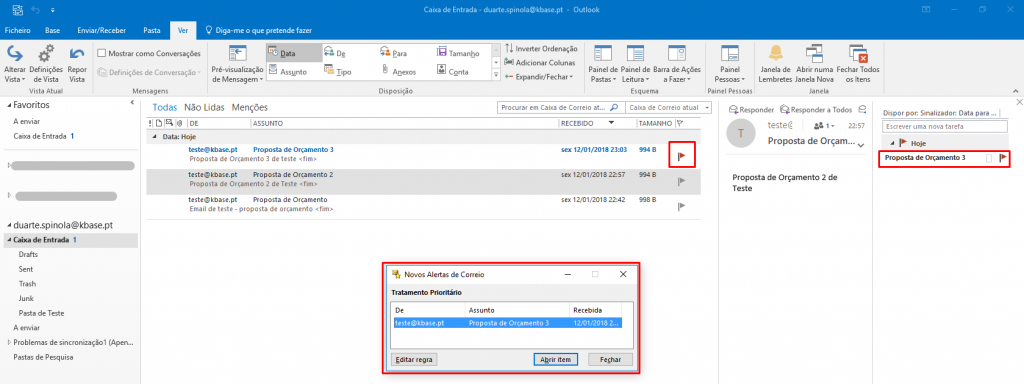Viewport: 1024px width, 384px height.
Task: Select Menções filter
Action: click(249, 108)
